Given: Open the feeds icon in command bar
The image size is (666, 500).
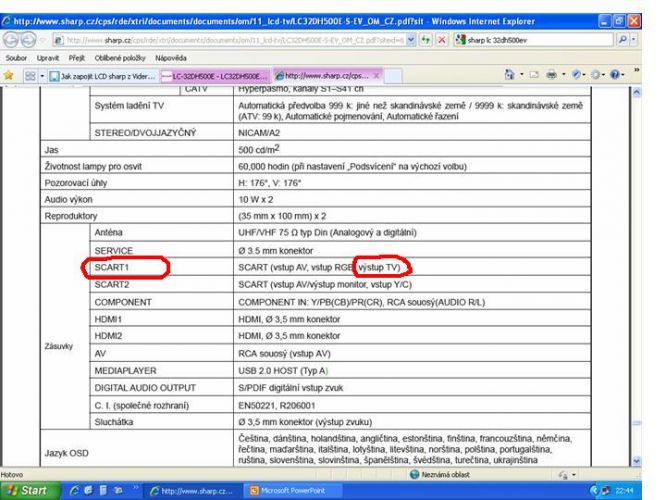Looking at the screenshot, I should click(534, 75).
